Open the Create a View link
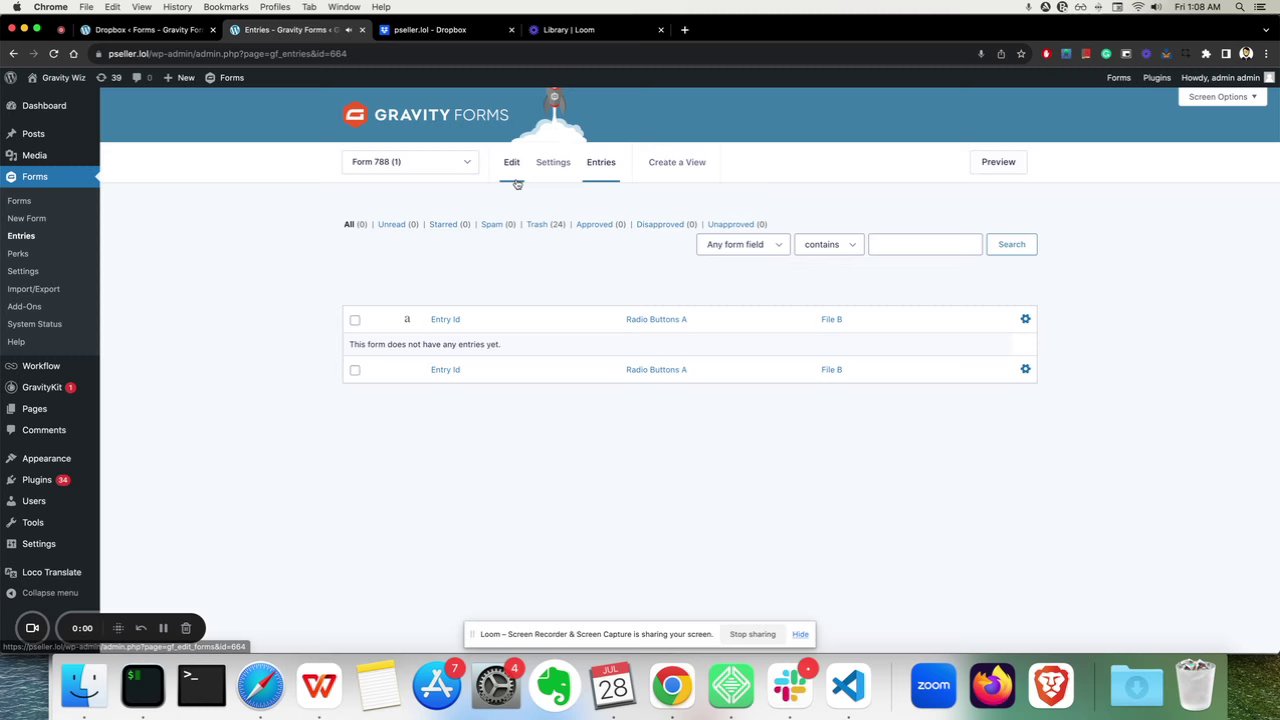 [x=677, y=162]
